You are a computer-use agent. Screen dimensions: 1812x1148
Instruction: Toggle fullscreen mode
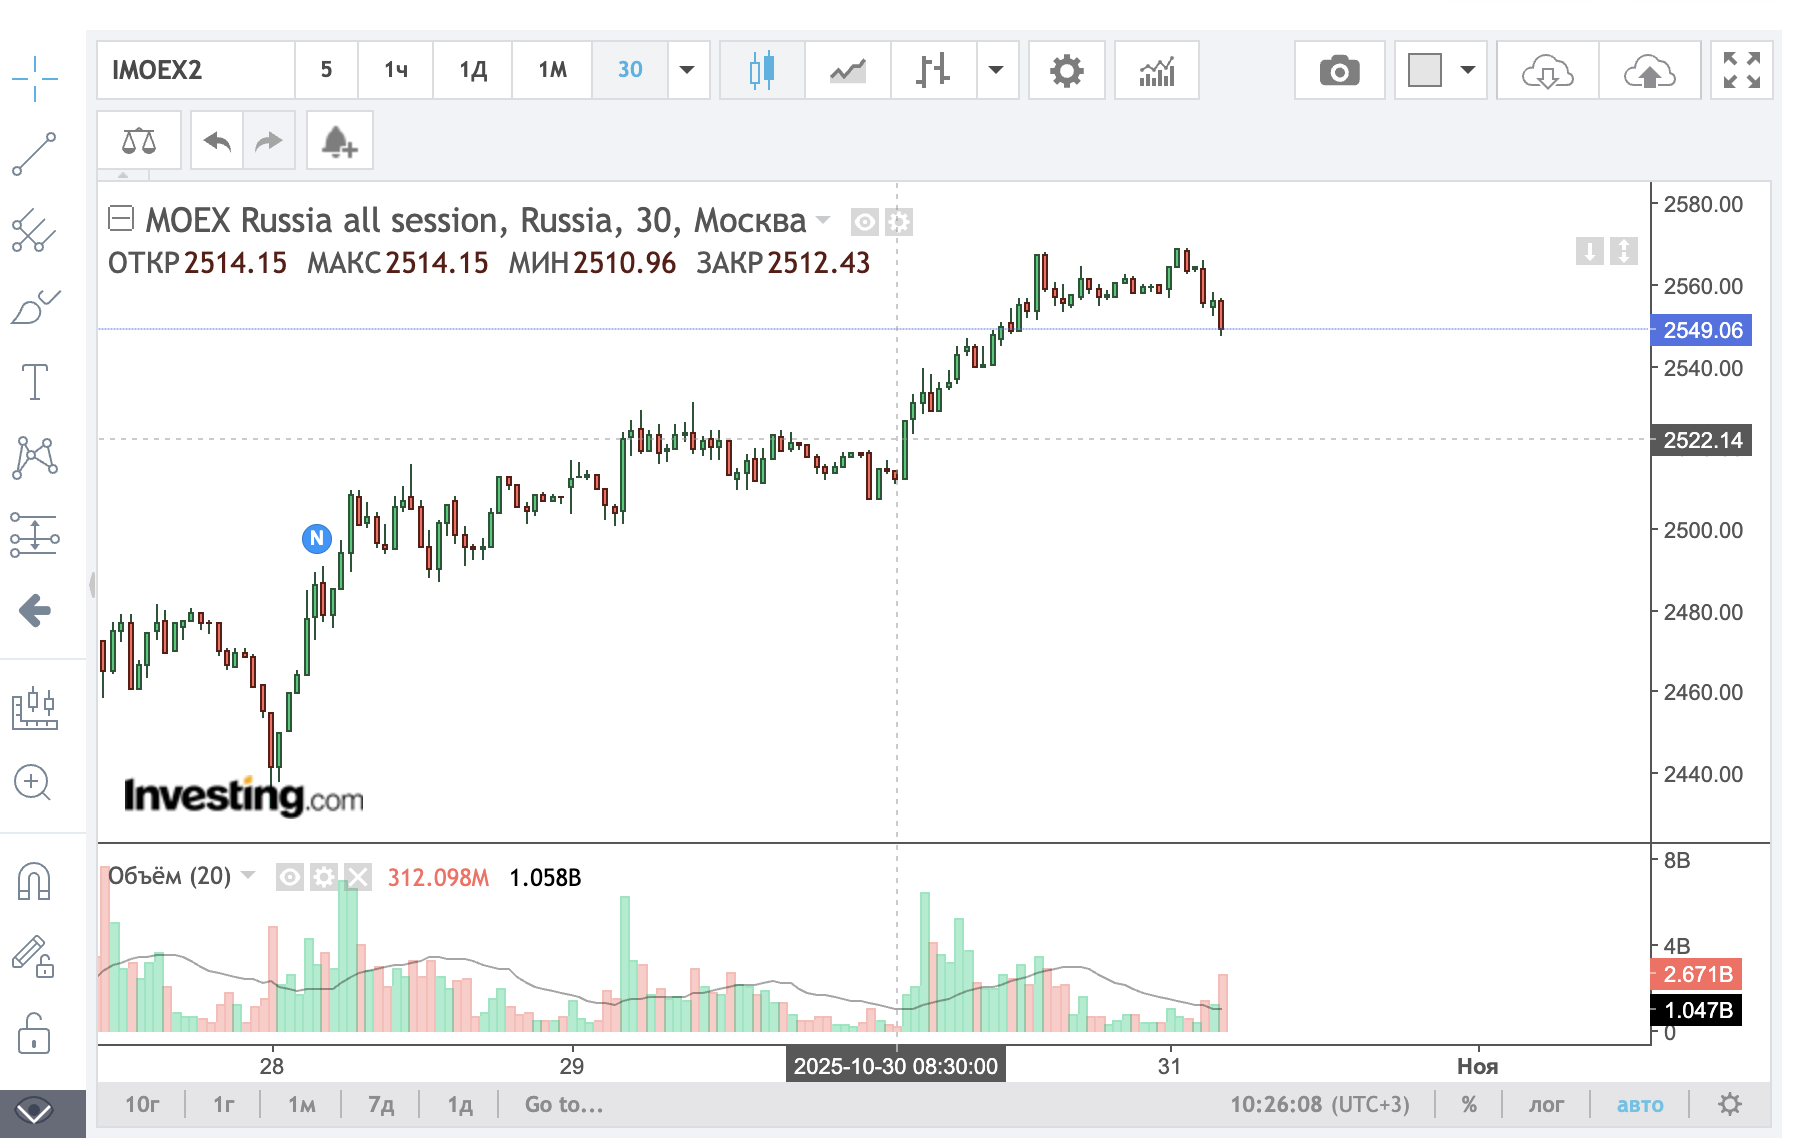coord(1742,70)
